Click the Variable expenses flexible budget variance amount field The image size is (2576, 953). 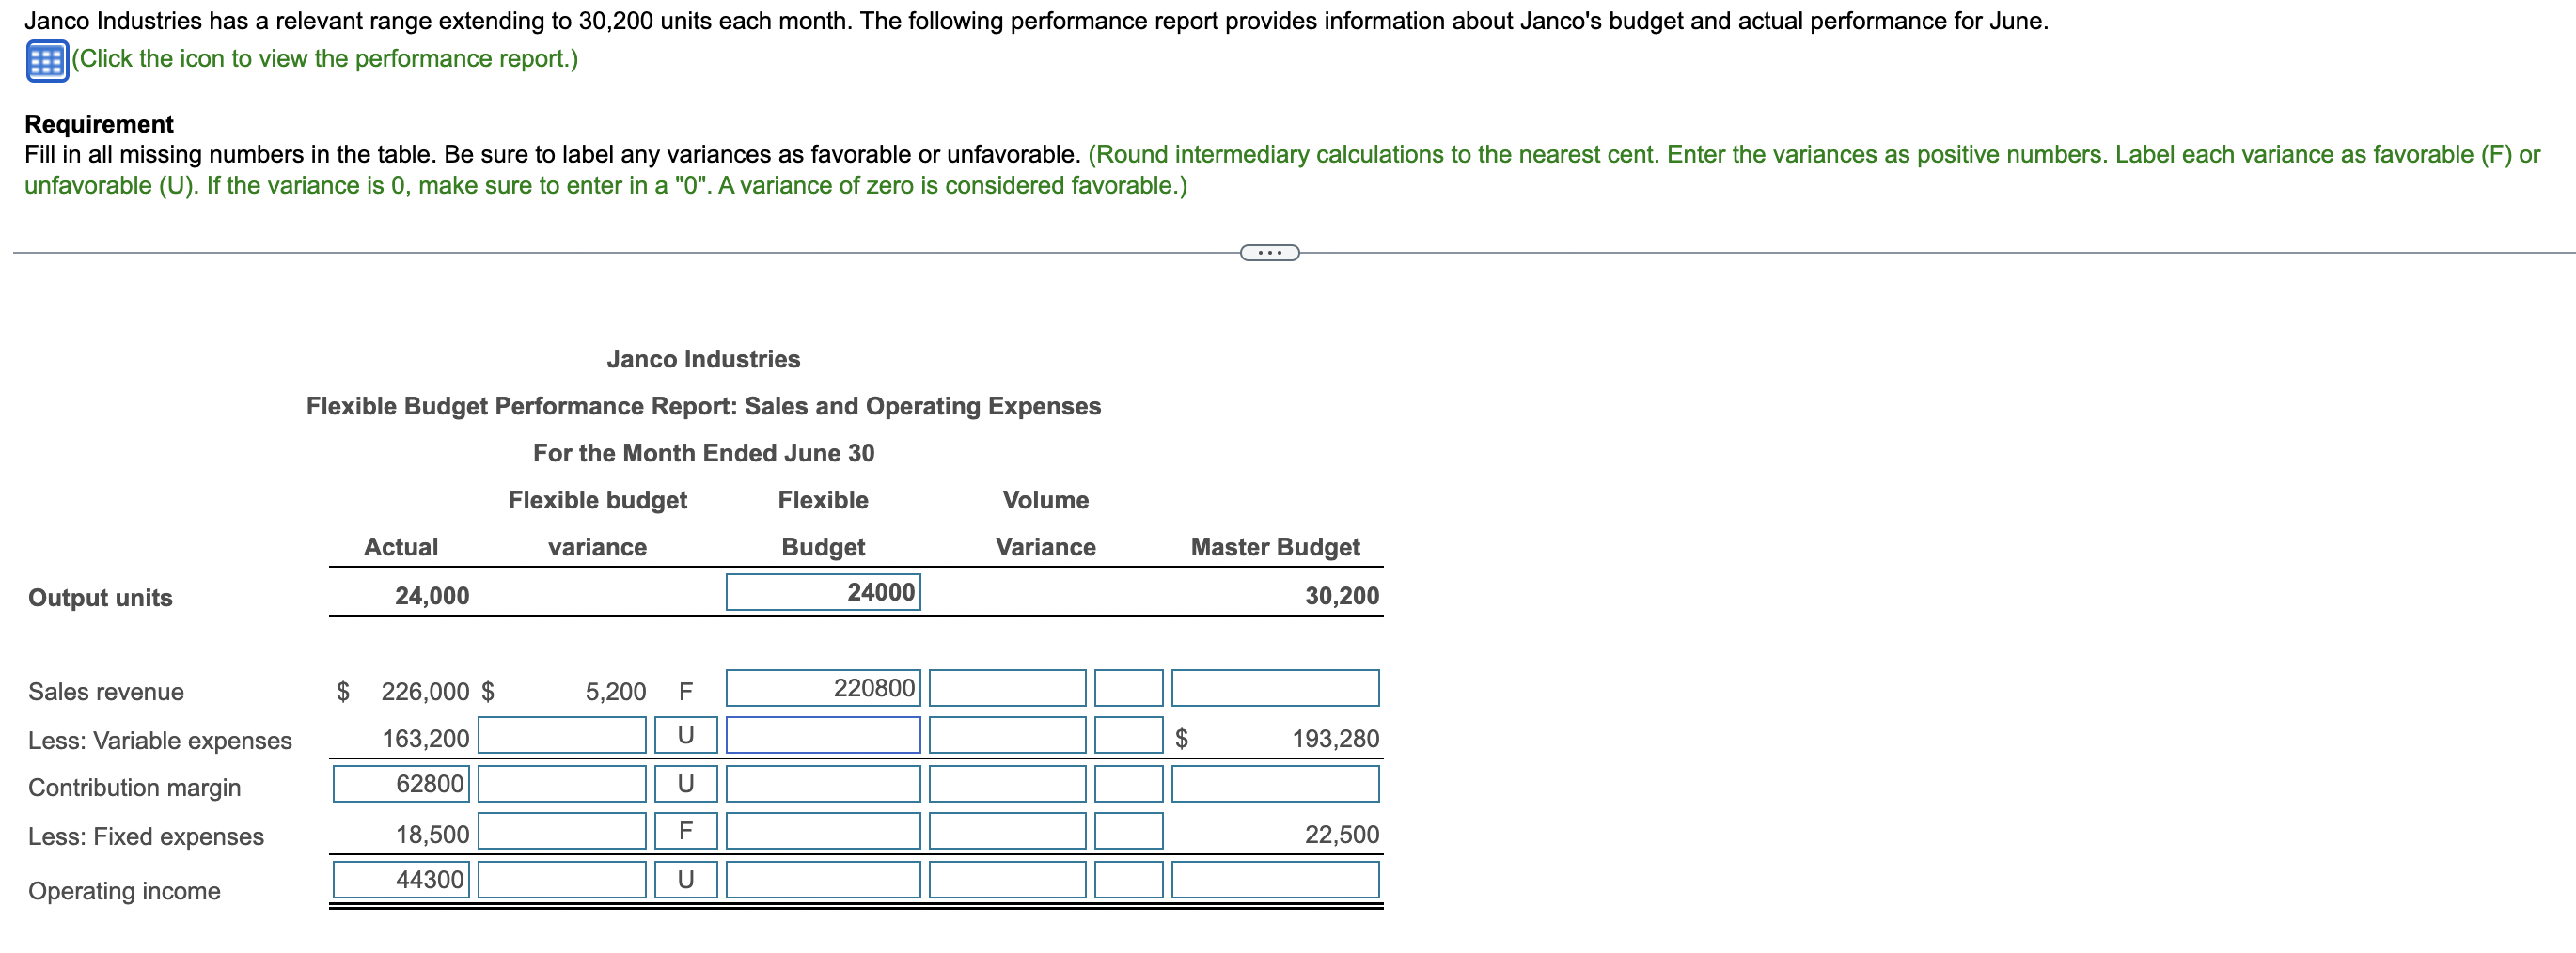[x=562, y=735]
